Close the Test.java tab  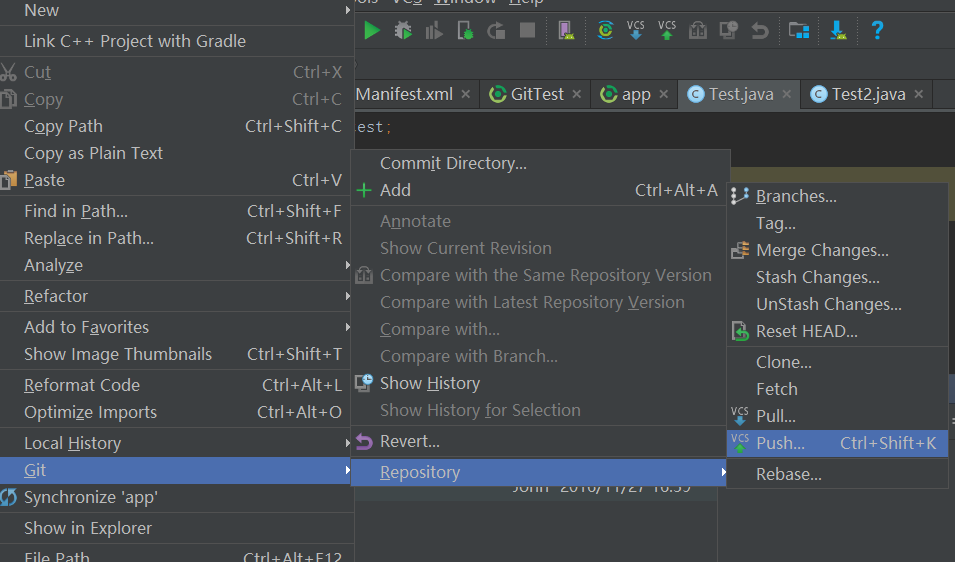[787, 94]
